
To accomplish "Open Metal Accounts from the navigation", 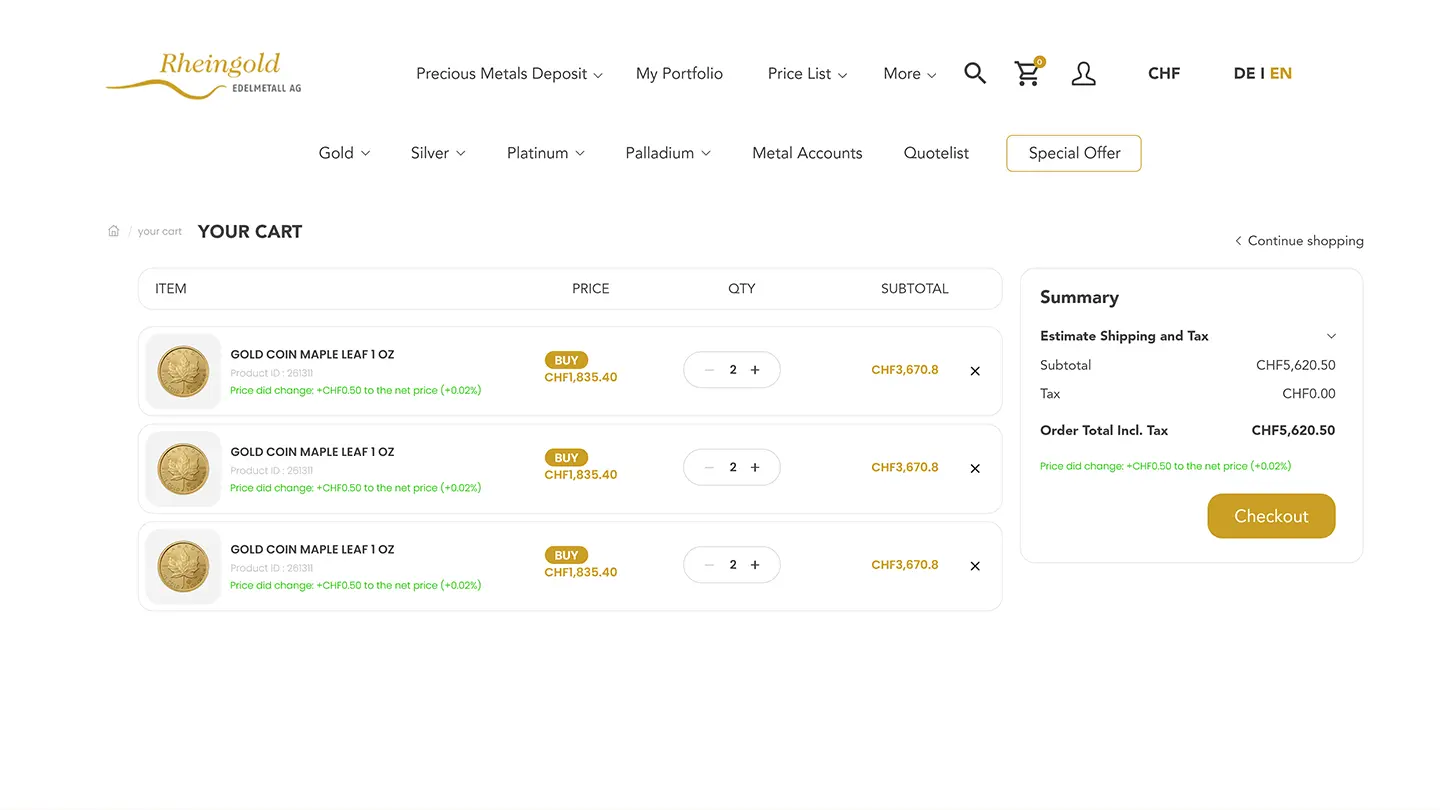I will tap(807, 153).
